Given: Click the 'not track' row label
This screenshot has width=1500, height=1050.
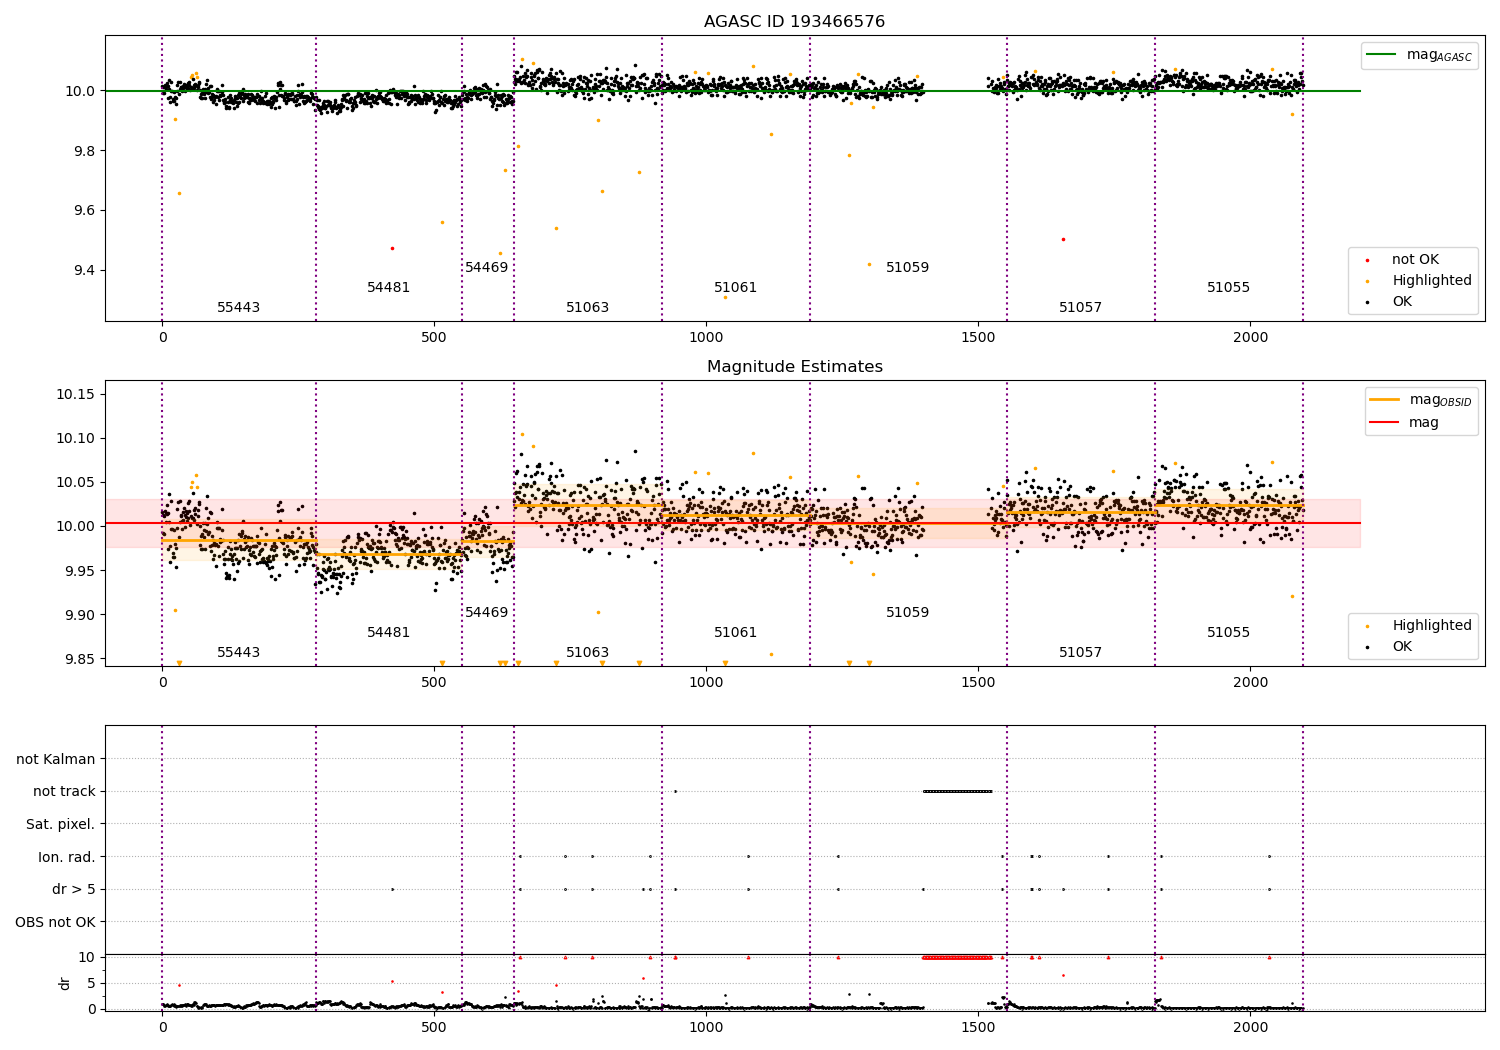Looking at the screenshot, I should [64, 792].
